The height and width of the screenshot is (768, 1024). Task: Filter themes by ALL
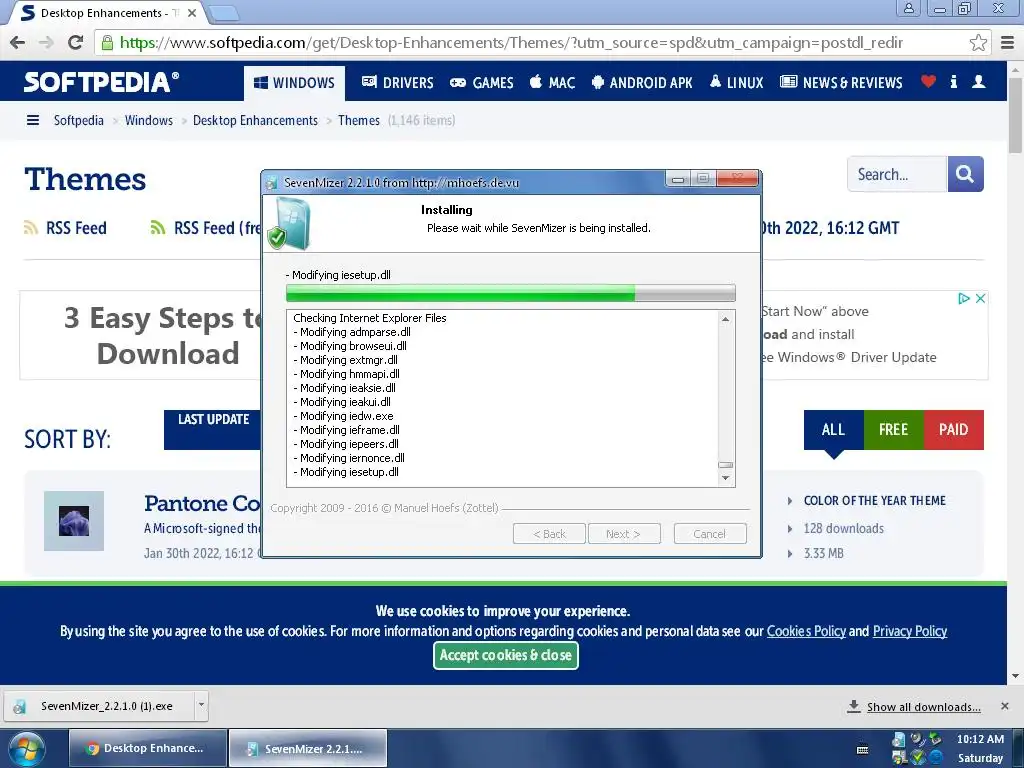(x=833, y=429)
